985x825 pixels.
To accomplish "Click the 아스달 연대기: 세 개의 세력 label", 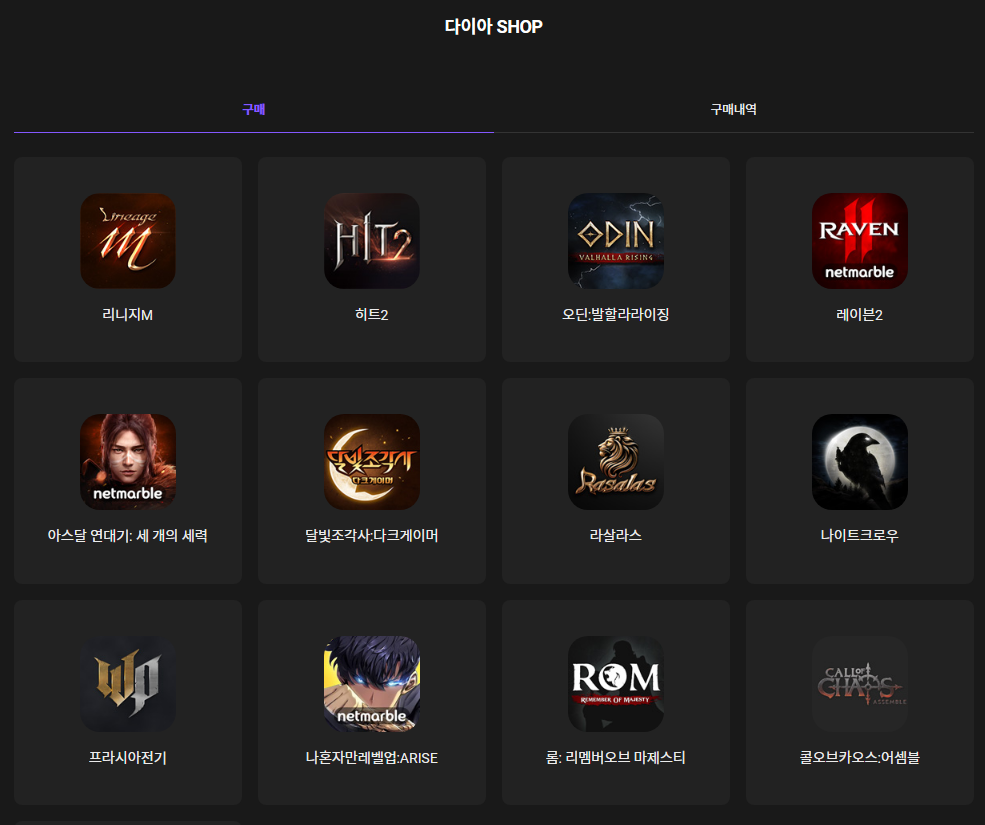I will click(128, 536).
